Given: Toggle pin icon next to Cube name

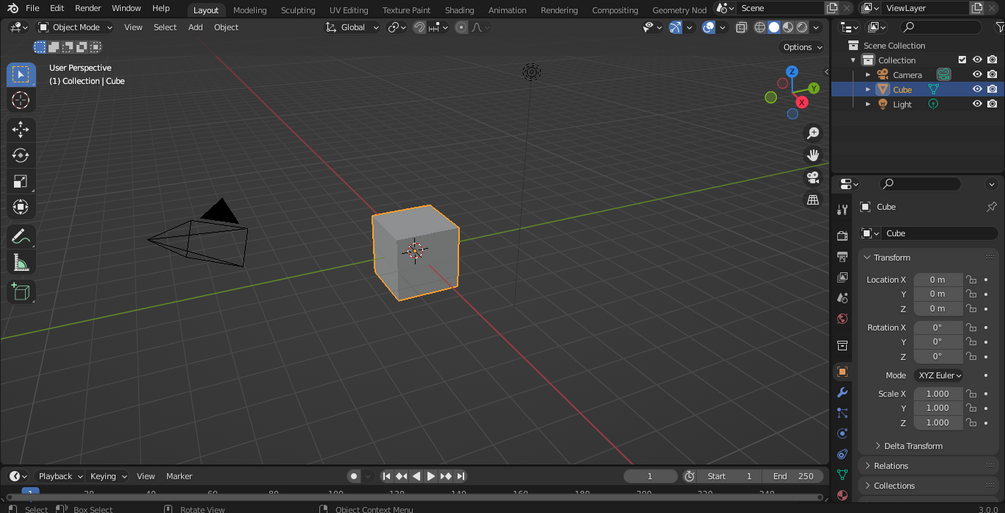Looking at the screenshot, I should (991, 206).
